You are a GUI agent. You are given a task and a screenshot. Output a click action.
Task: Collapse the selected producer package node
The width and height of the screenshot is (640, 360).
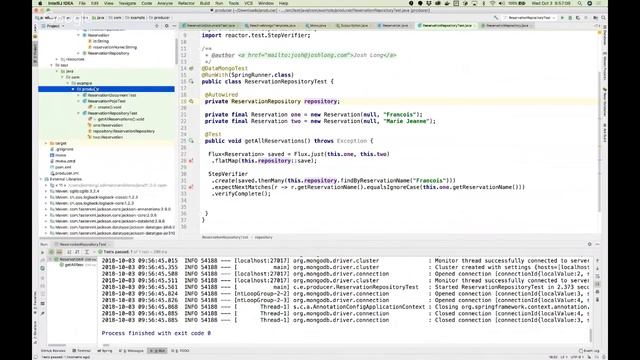tap(73, 89)
